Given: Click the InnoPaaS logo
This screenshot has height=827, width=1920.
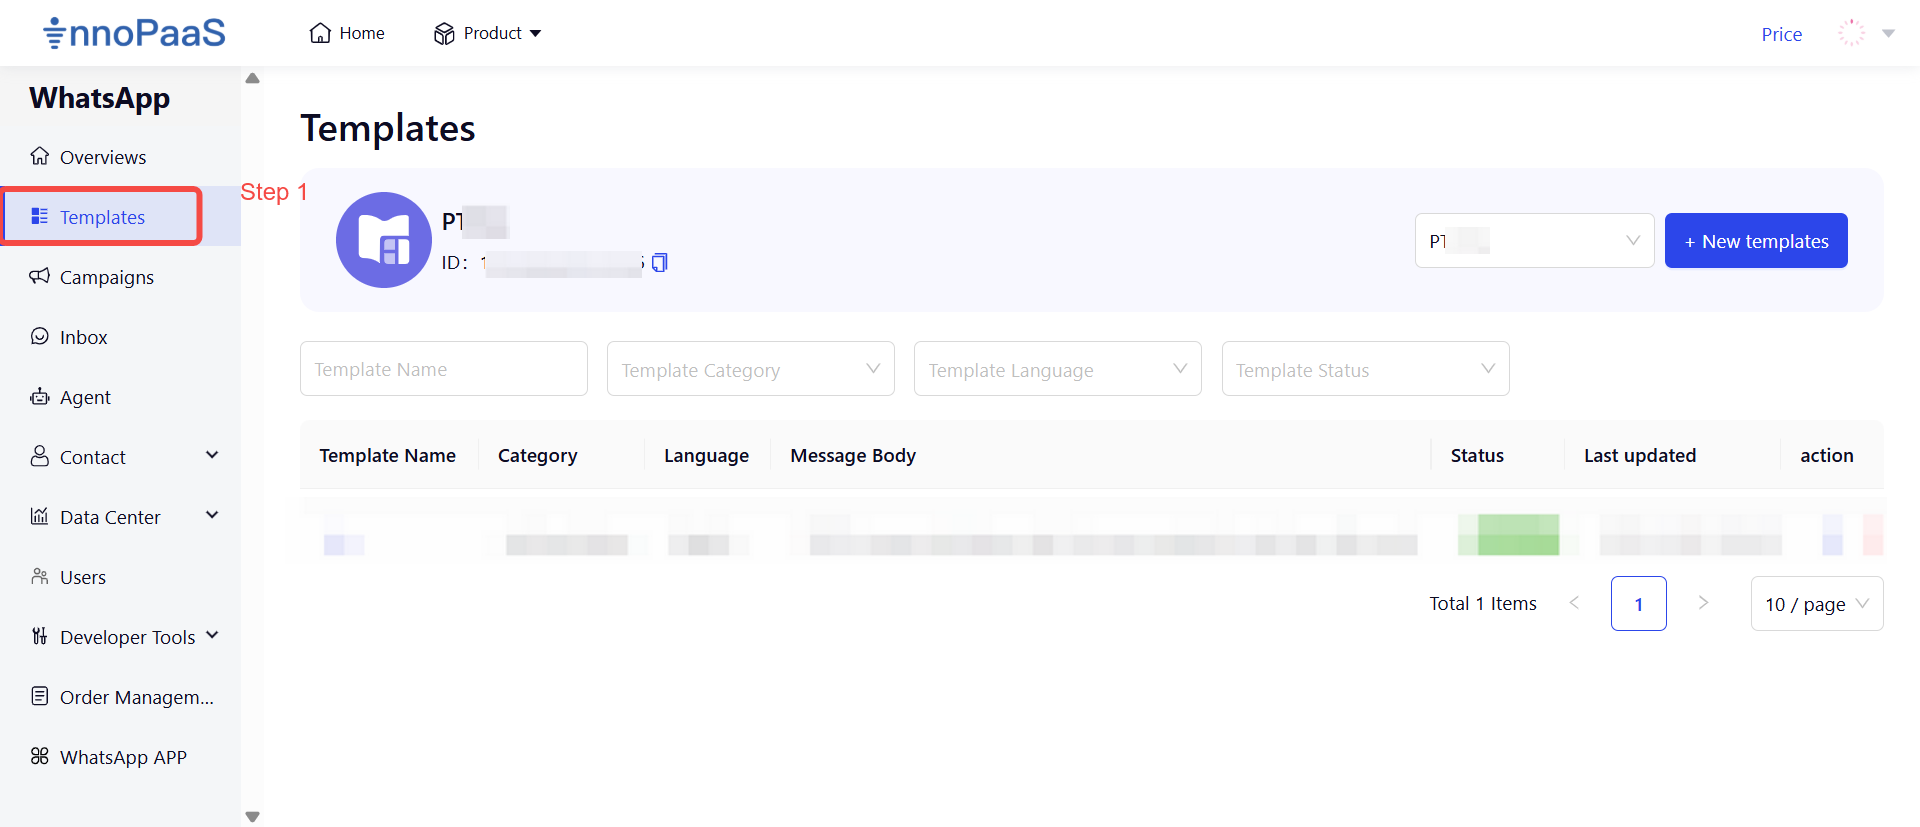Looking at the screenshot, I should [x=135, y=33].
